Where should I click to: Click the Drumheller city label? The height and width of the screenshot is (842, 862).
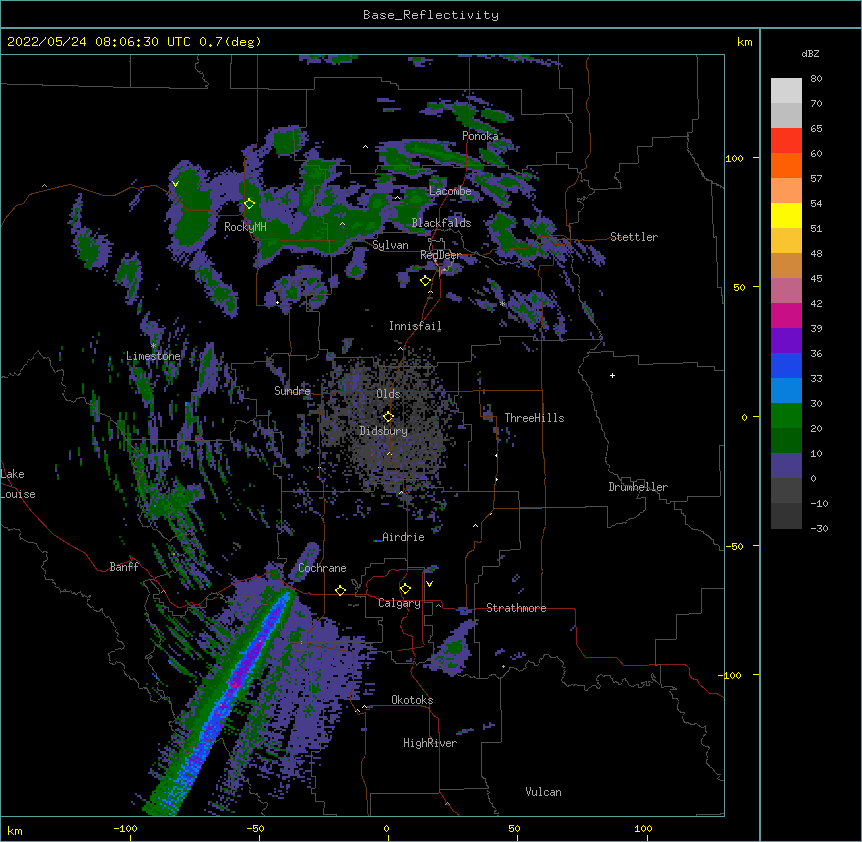click(x=638, y=487)
